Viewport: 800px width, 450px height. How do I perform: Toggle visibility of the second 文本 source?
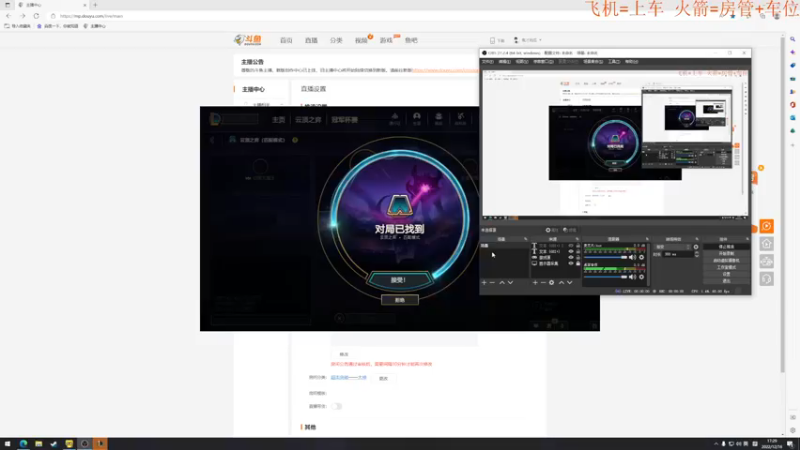(x=571, y=252)
